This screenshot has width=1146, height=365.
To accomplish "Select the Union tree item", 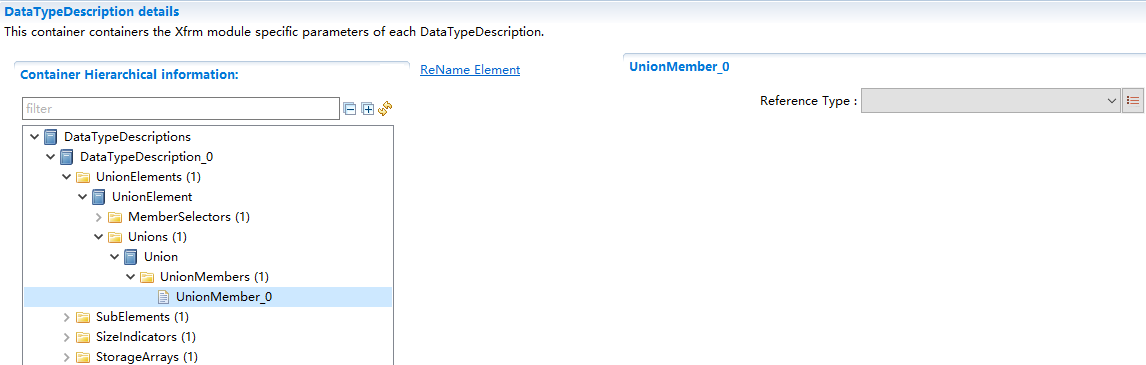I will (x=161, y=257).
